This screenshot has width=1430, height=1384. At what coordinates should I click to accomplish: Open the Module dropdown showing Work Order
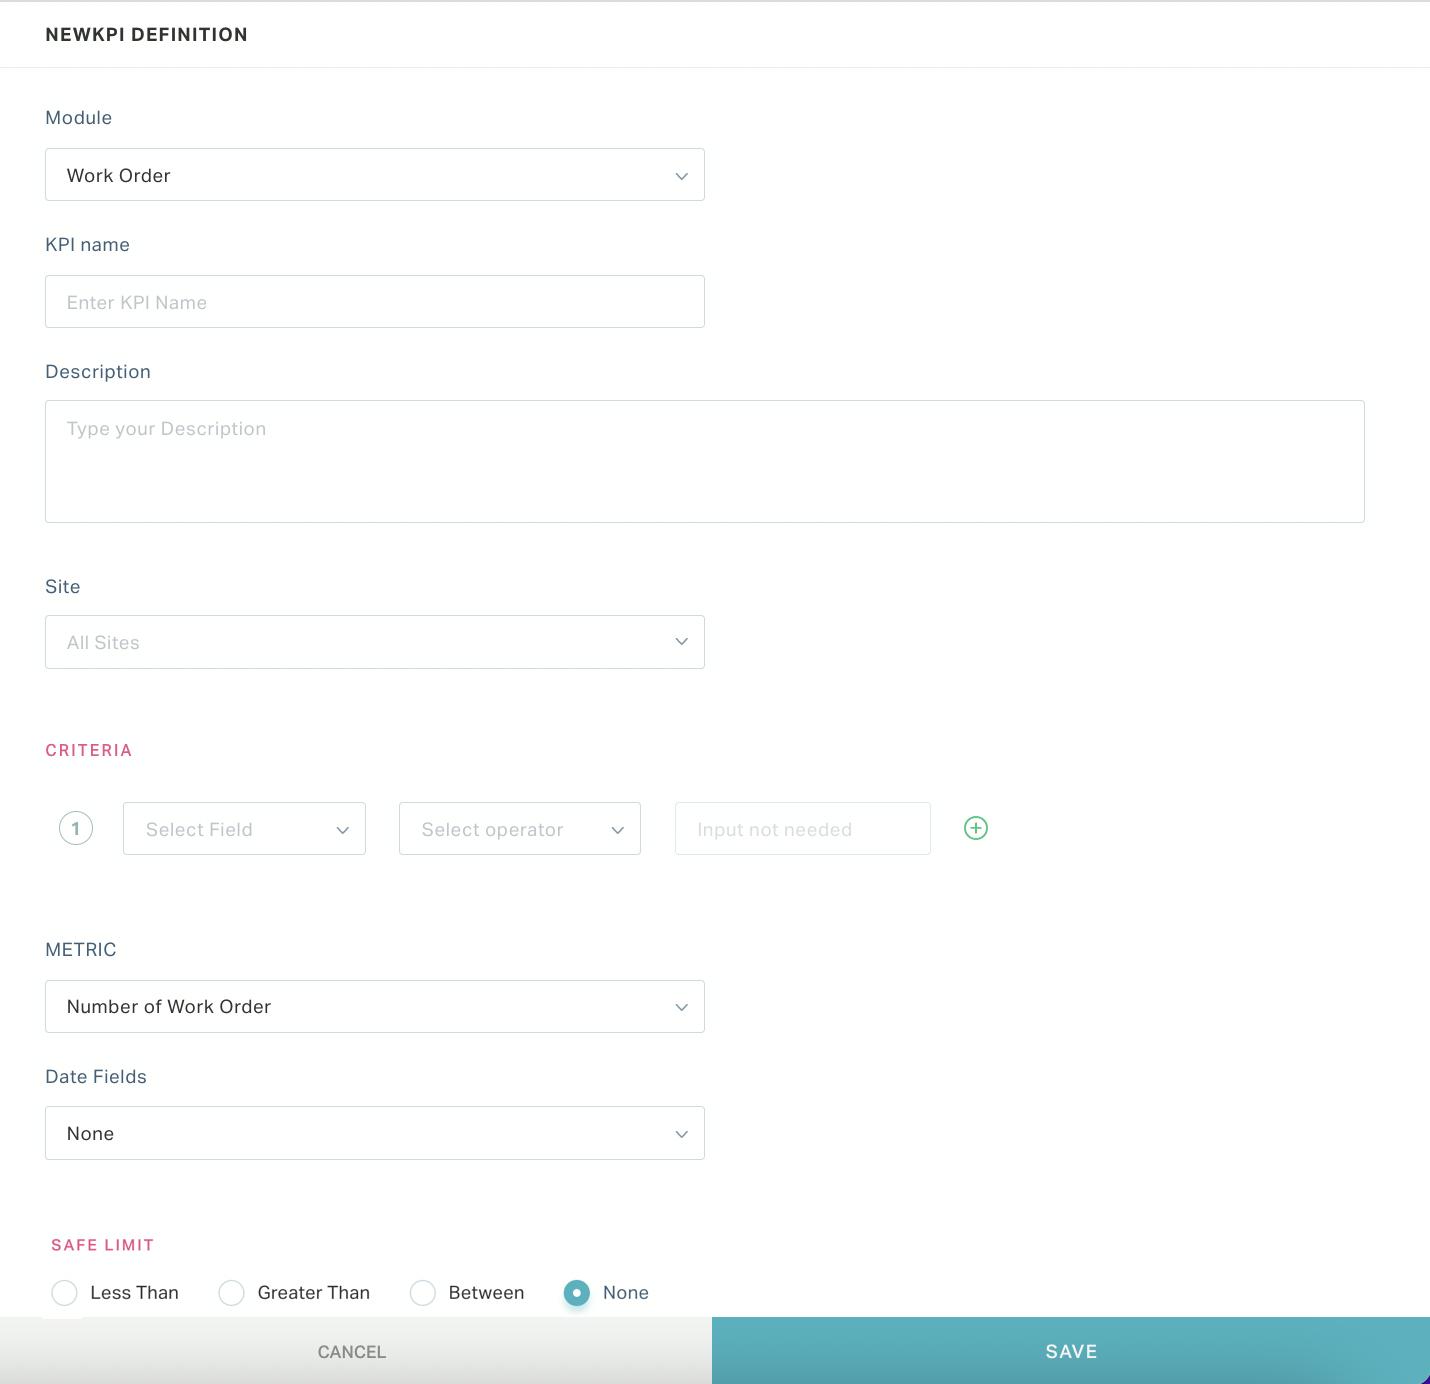pyautogui.click(x=375, y=175)
